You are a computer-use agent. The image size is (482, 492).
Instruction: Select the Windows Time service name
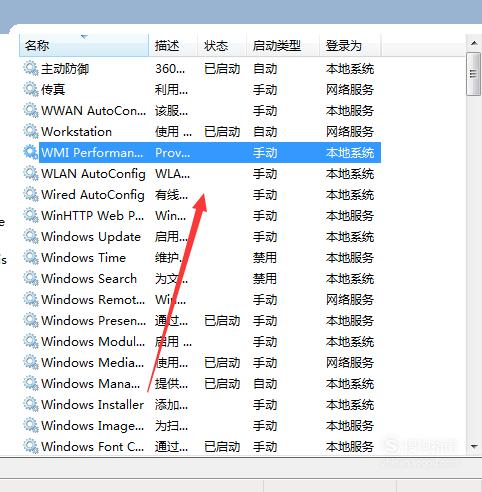click(x=83, y=258)
